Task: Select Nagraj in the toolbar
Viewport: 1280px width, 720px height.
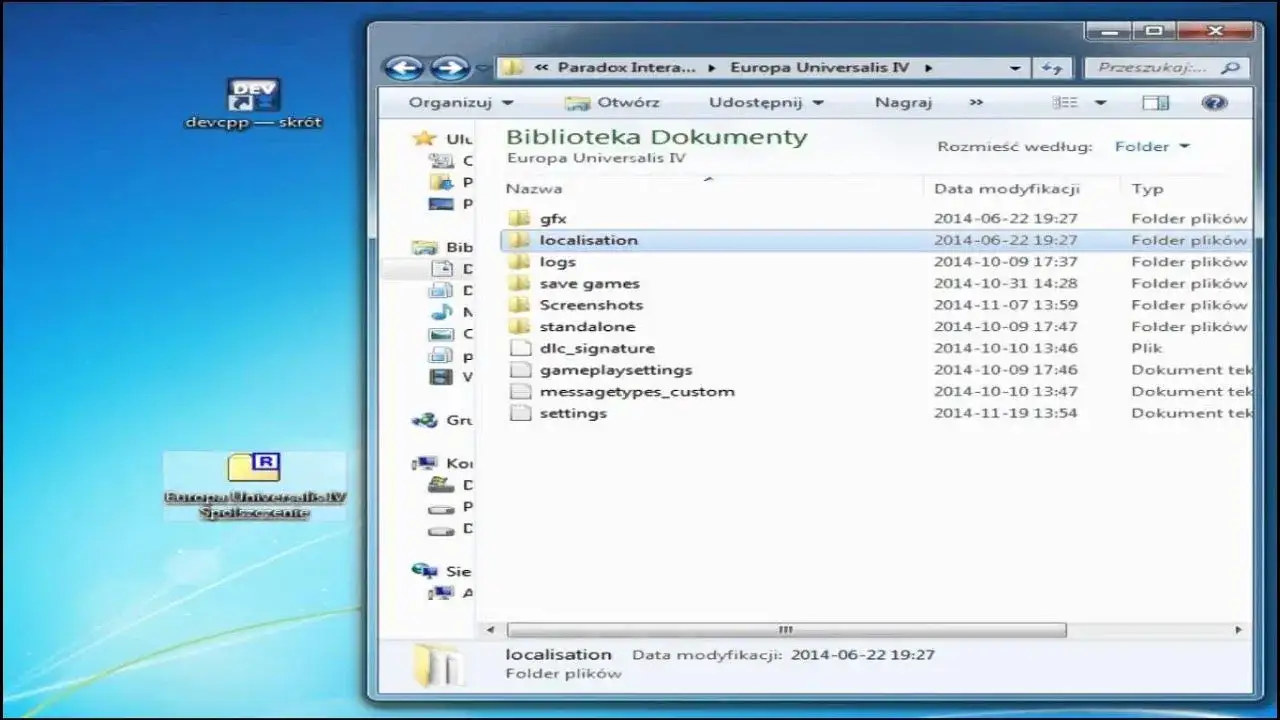Action: tap(903, 102)
